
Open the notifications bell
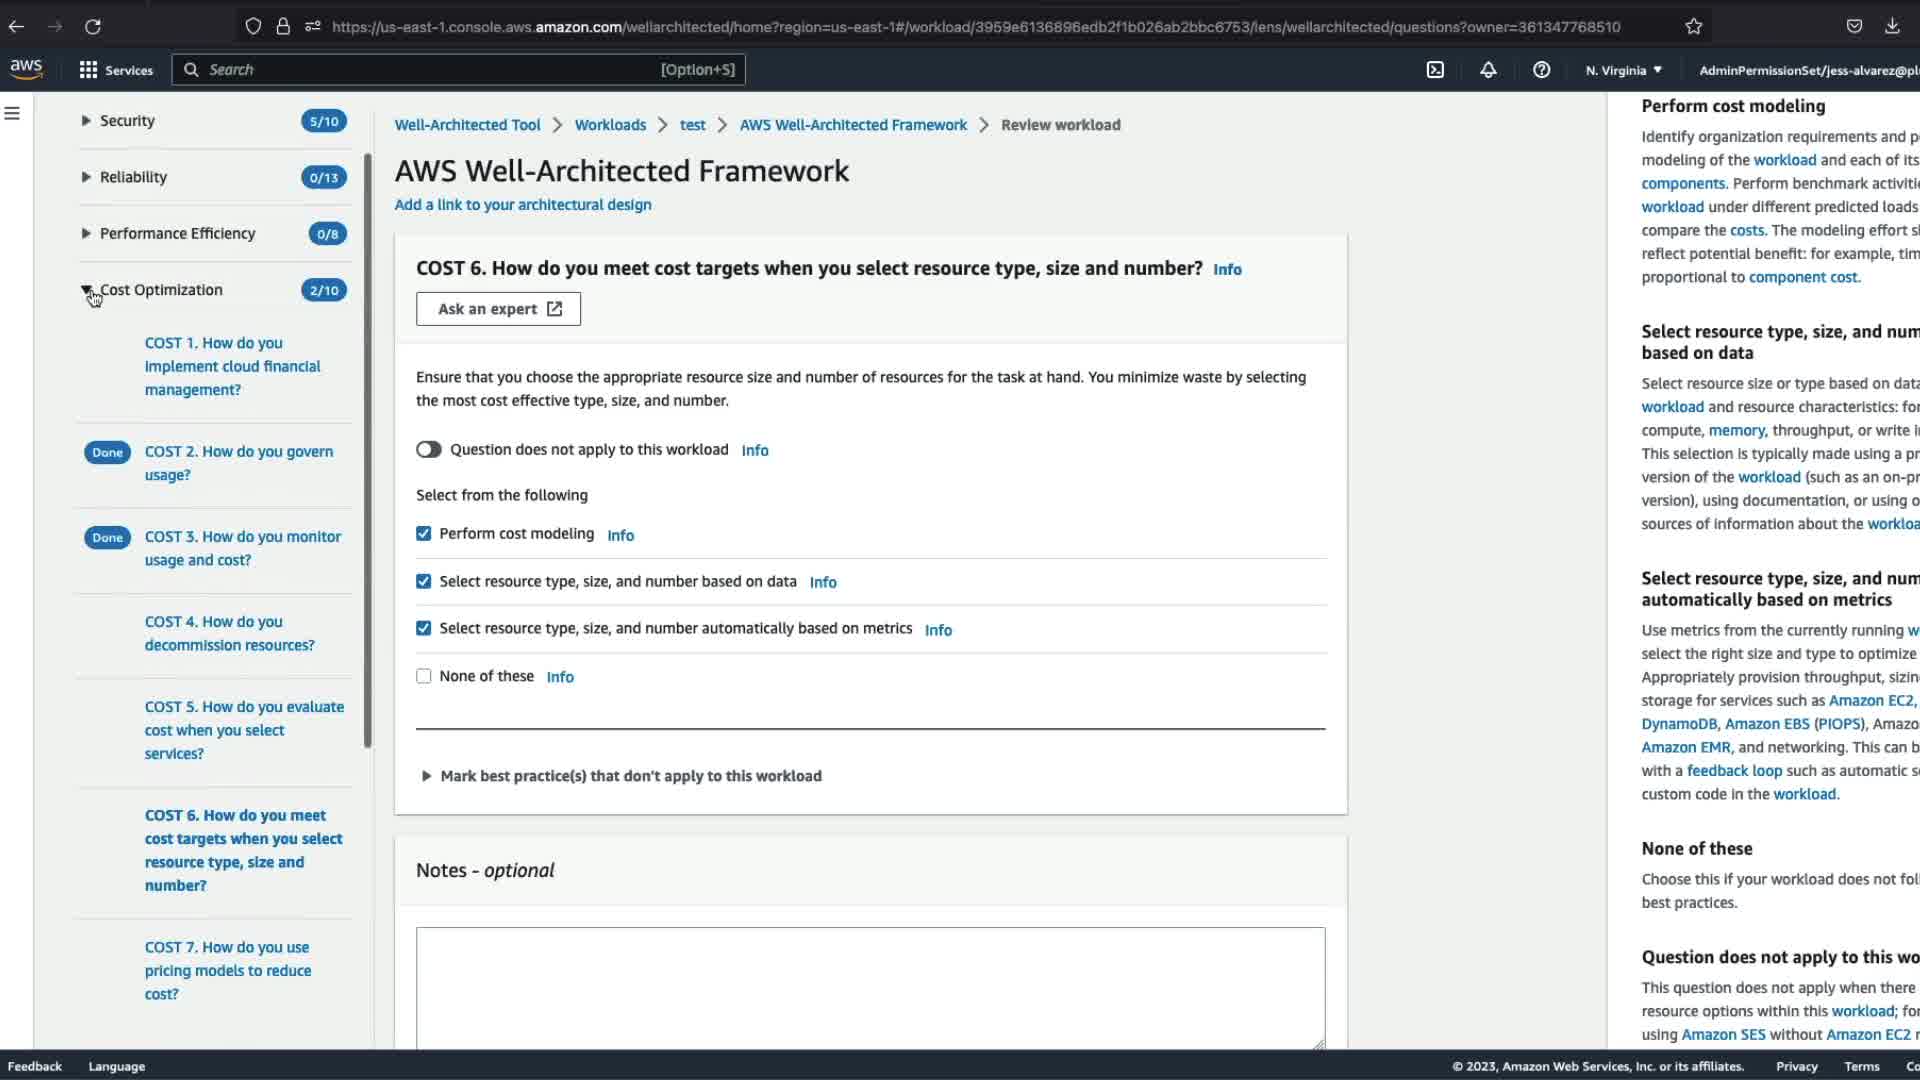pyautogui.click(x=1488, y=70)
